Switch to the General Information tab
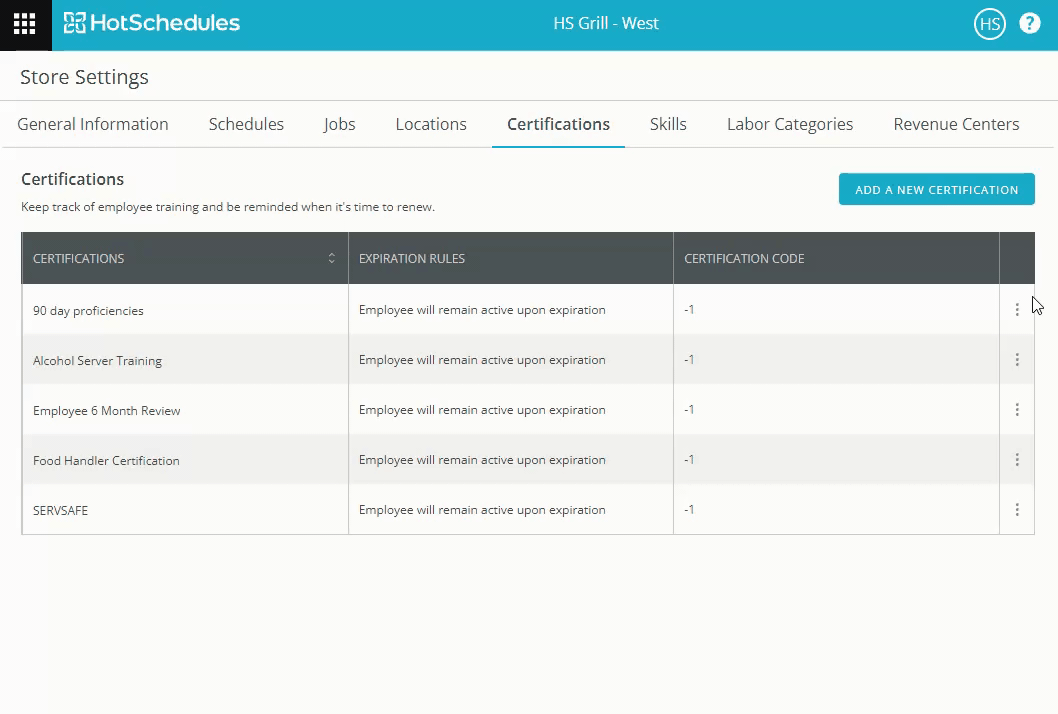The image size is (1058, 714). [x=93, y=124]
